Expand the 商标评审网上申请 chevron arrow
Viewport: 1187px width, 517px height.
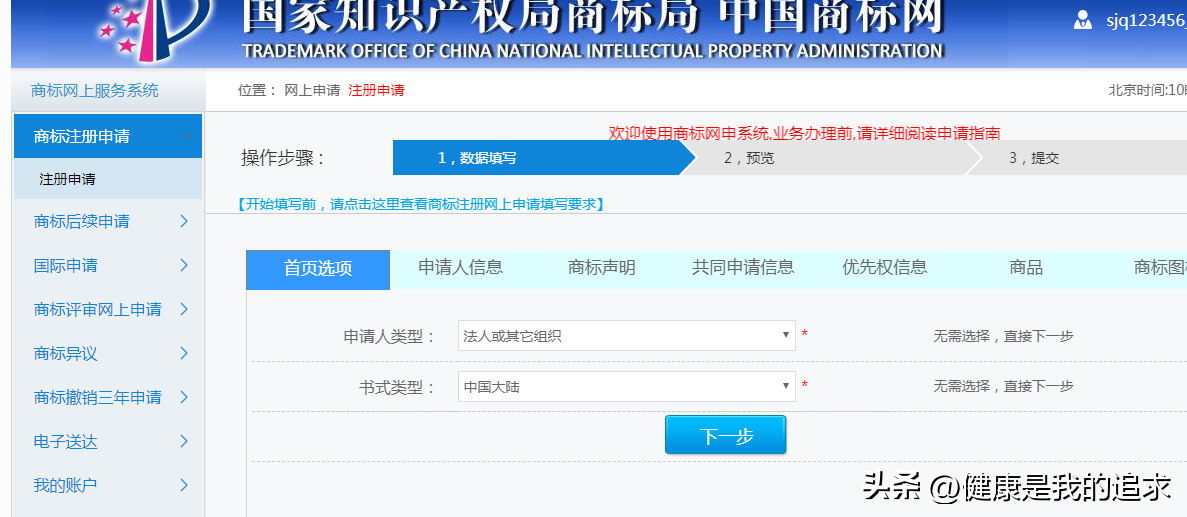(x=184, y=309)
